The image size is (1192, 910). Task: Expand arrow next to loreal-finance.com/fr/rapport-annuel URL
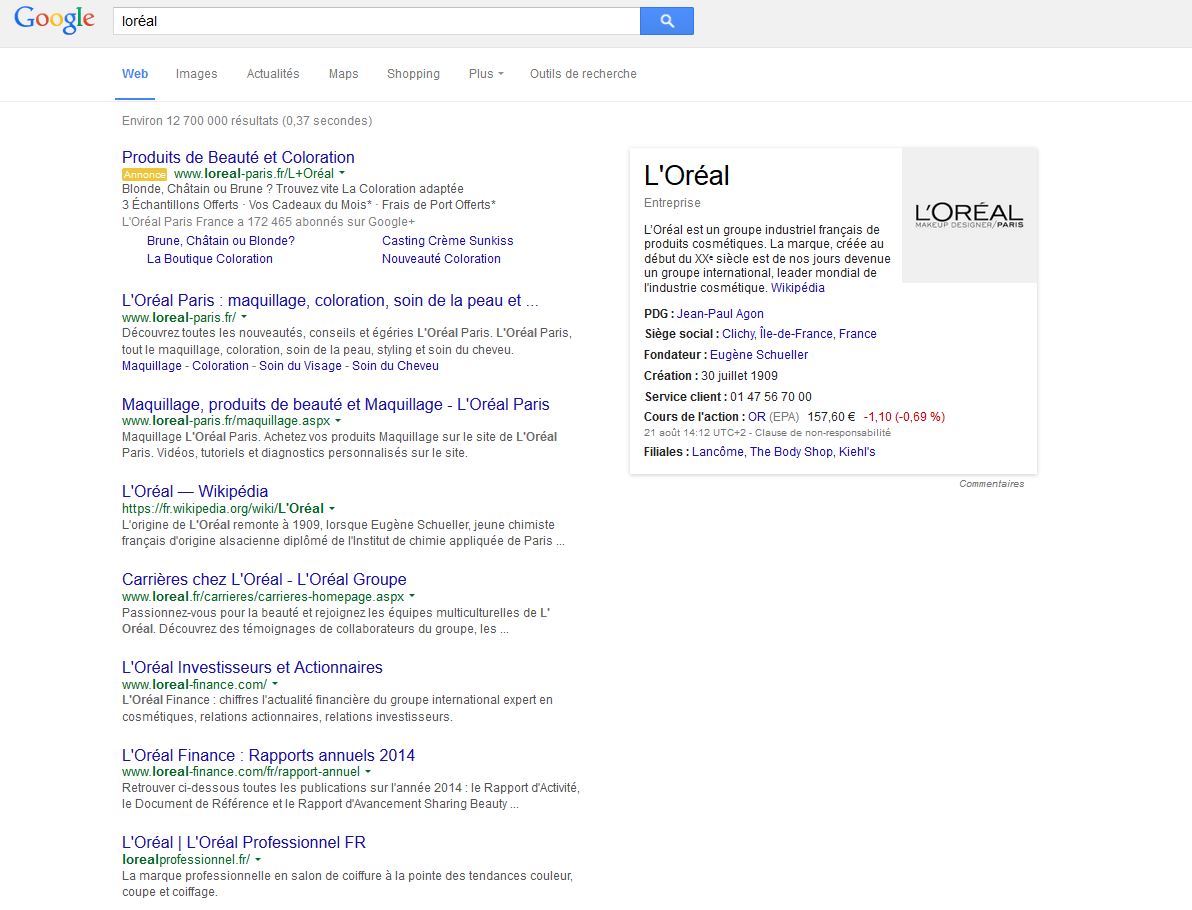coord(368,772)
